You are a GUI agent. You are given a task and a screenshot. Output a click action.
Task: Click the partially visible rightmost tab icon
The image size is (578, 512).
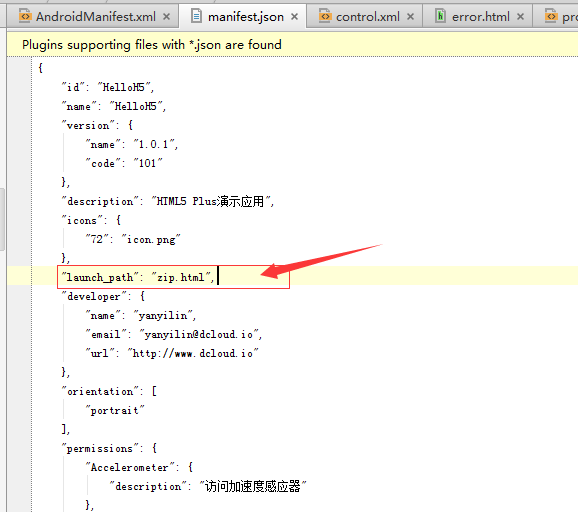click(x=551, y=17)
